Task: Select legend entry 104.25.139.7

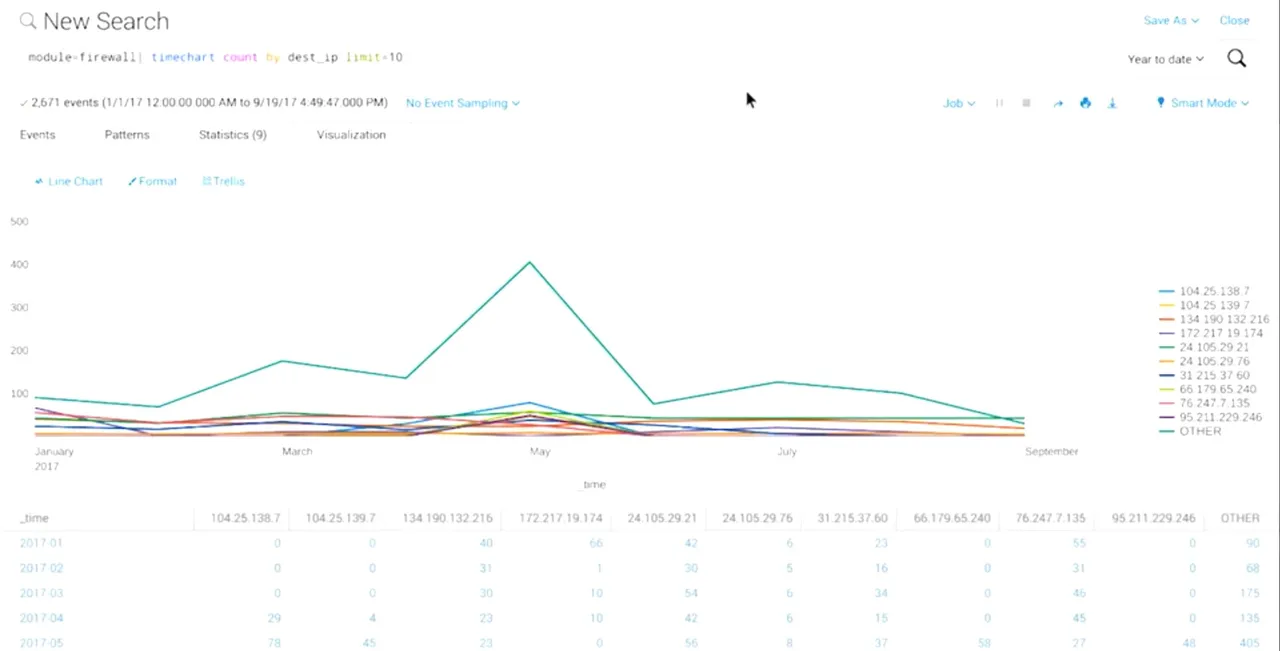Action: 1203,305
